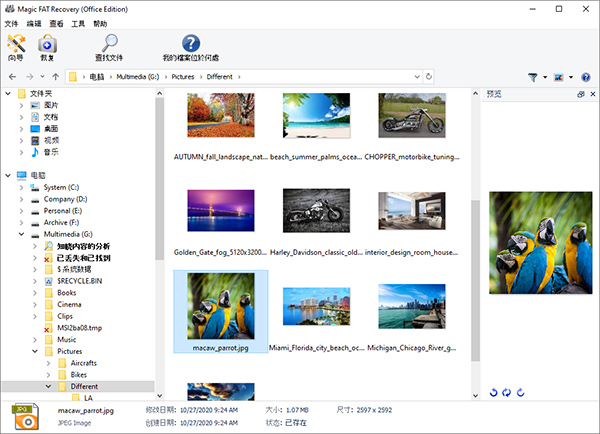Select the 音乐 music library
The width and height of the screenshot is (600, 434).
(51, 152)
